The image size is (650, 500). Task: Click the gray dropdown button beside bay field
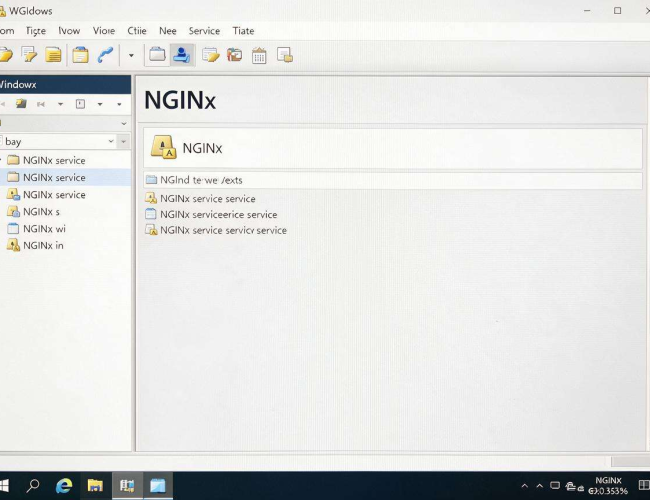coord(124,141)
